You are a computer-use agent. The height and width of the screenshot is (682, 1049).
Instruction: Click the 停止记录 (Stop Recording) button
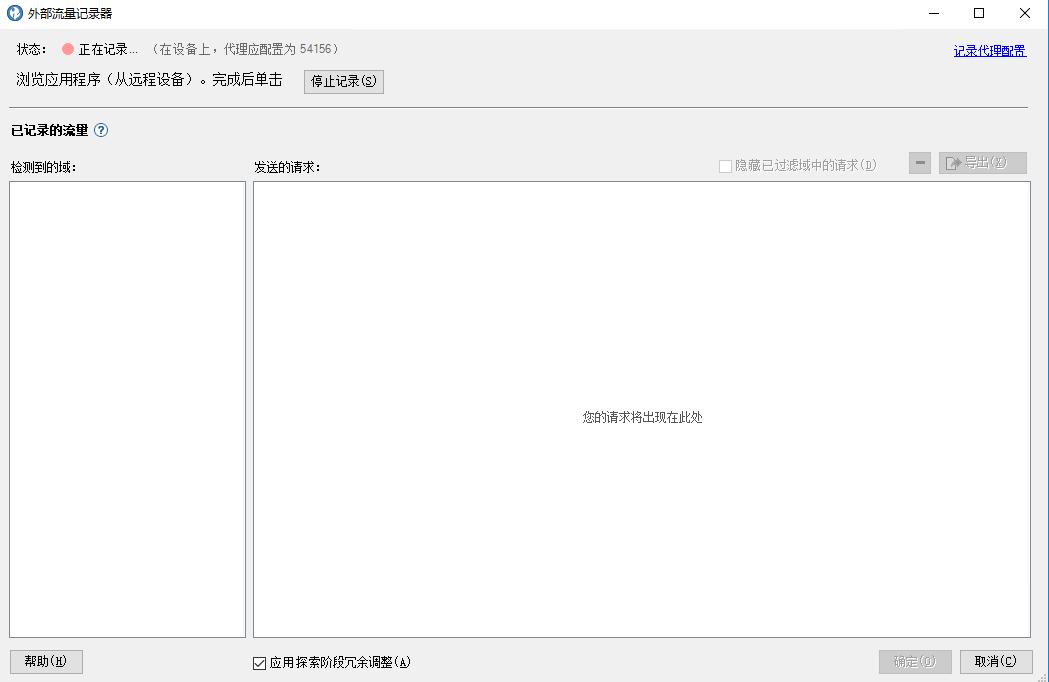(x=343, y=82)
